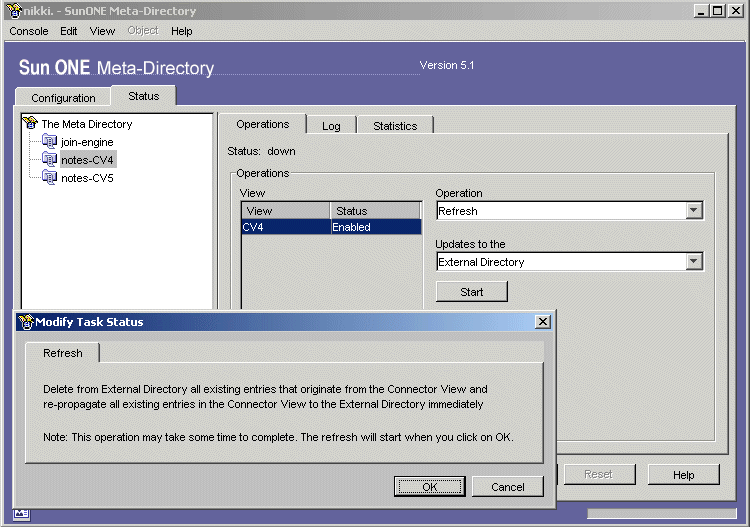Click The Meta Directory root icon
Image resolution: width=751 pixels, height=527 pixels.
coord(30,123)
